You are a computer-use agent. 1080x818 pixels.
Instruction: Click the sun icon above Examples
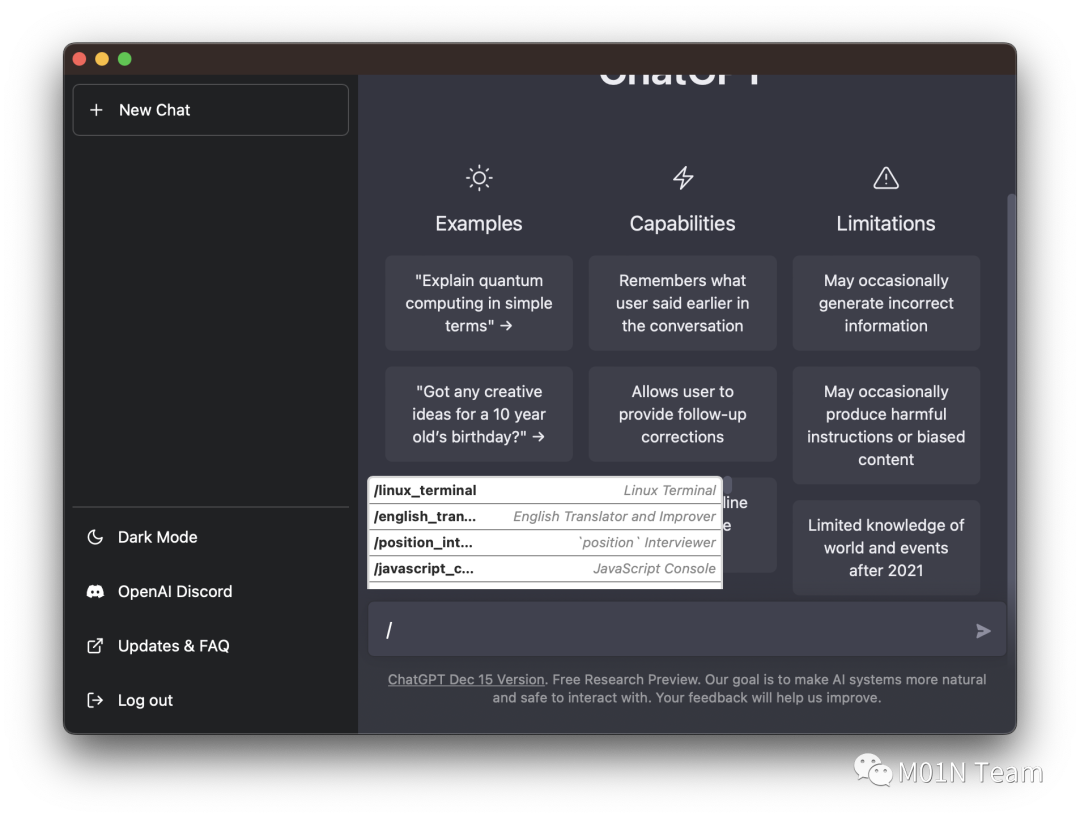479,178
